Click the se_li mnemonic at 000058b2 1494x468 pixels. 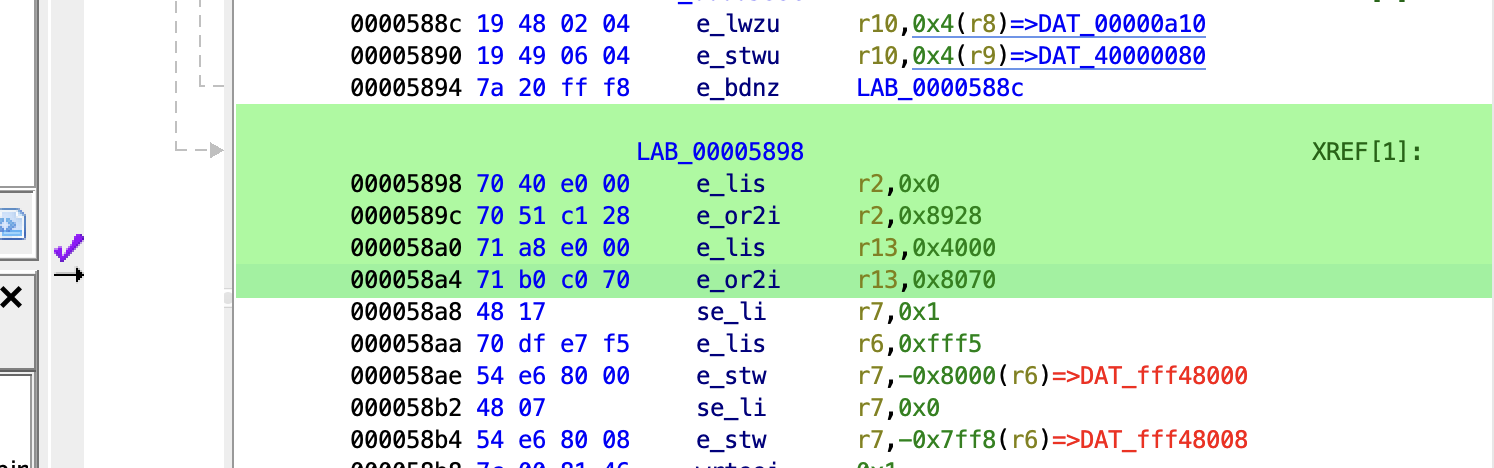tap(730, 408)
